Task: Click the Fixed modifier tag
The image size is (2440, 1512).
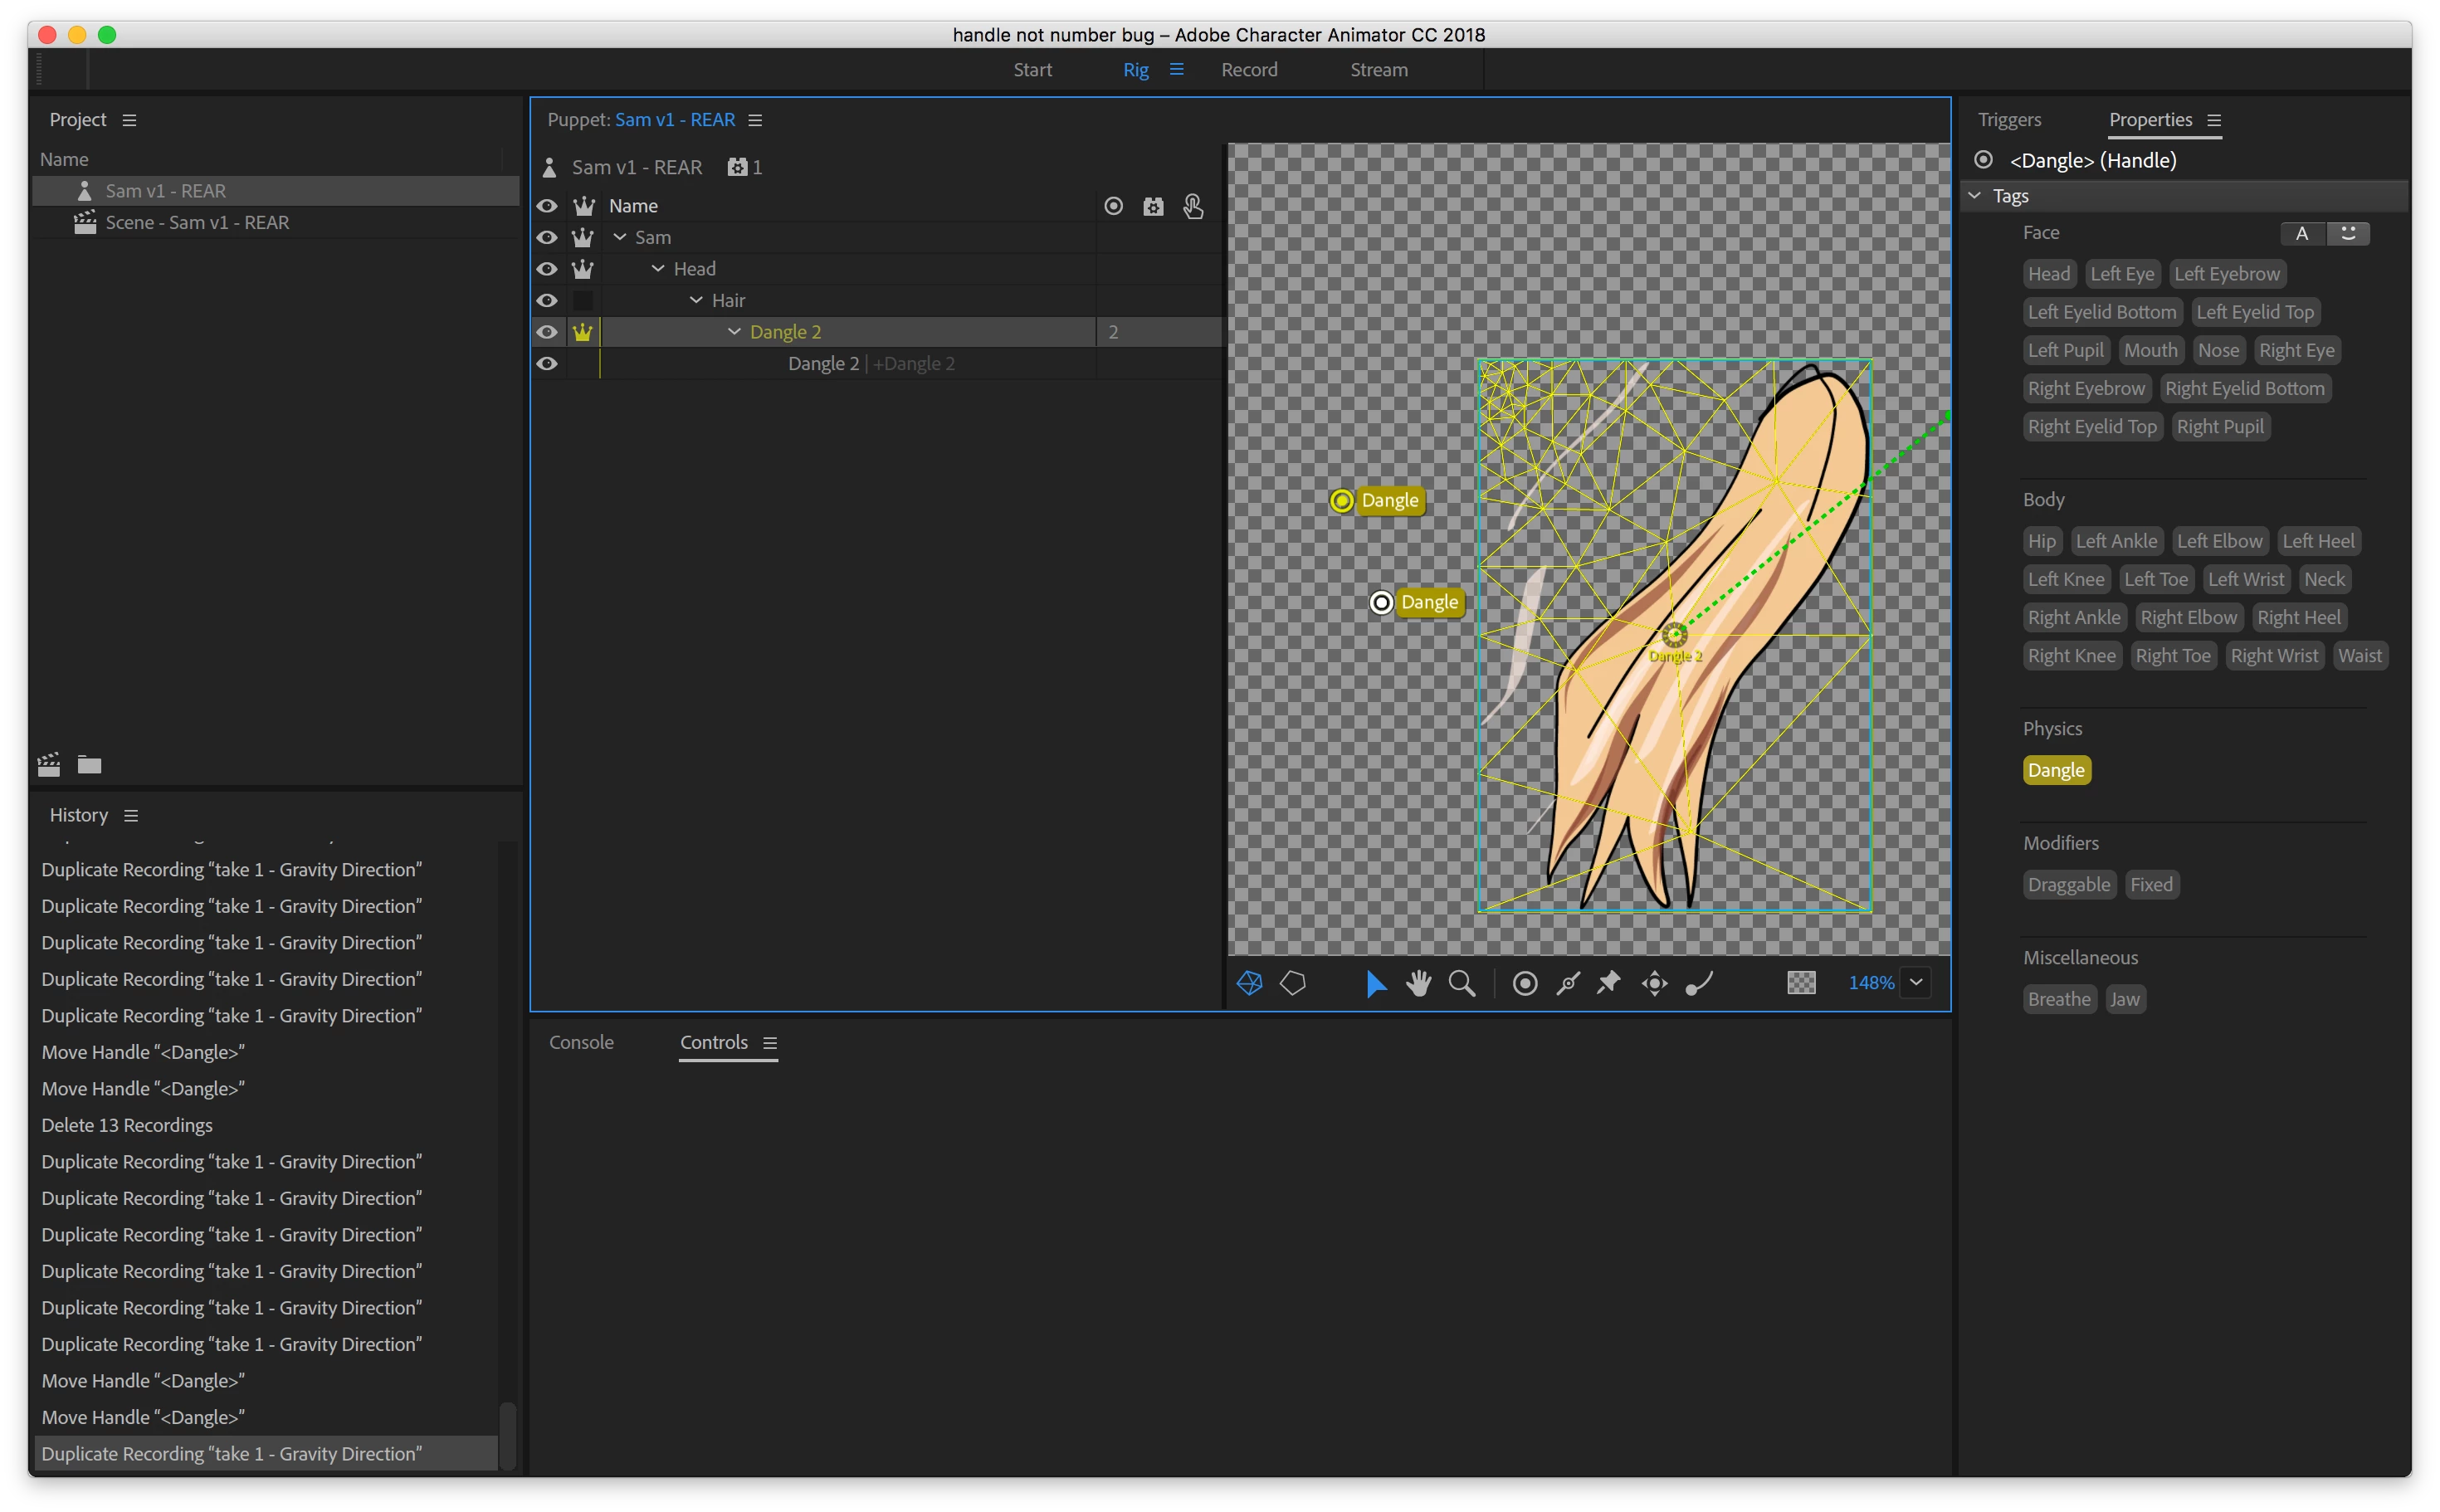Action: [x=2151, y=885]
